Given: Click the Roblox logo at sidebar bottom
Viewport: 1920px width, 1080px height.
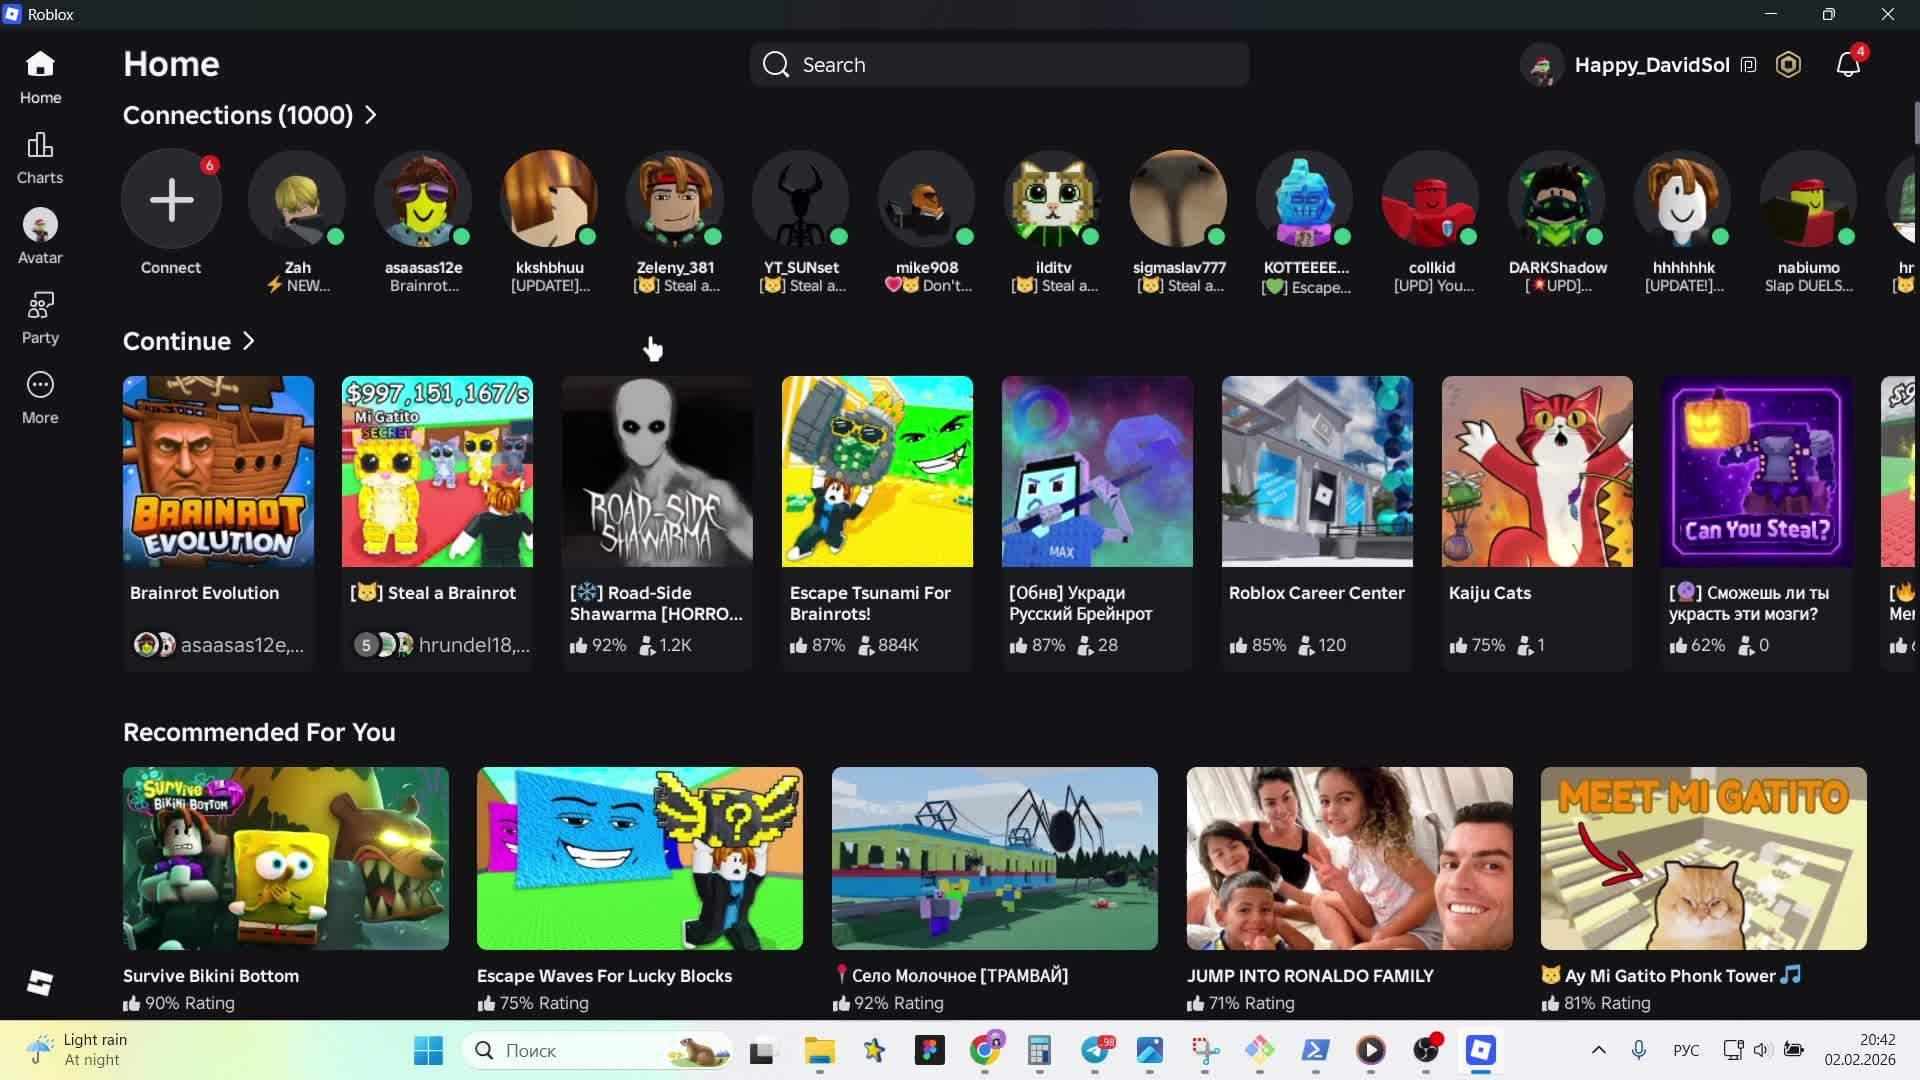Looking at the screenshot, I should pos(40,983).
